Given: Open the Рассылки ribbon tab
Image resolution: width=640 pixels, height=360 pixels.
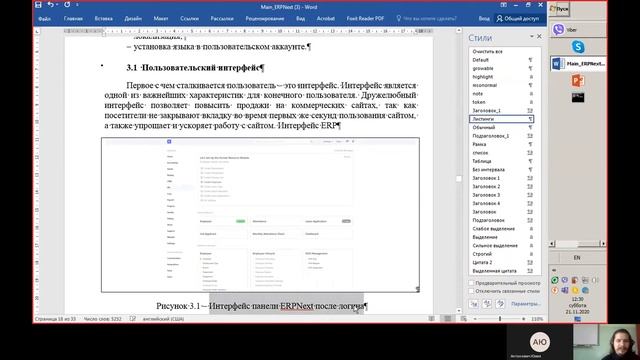Looking at the screenshot, I should [x=222, y=18].
